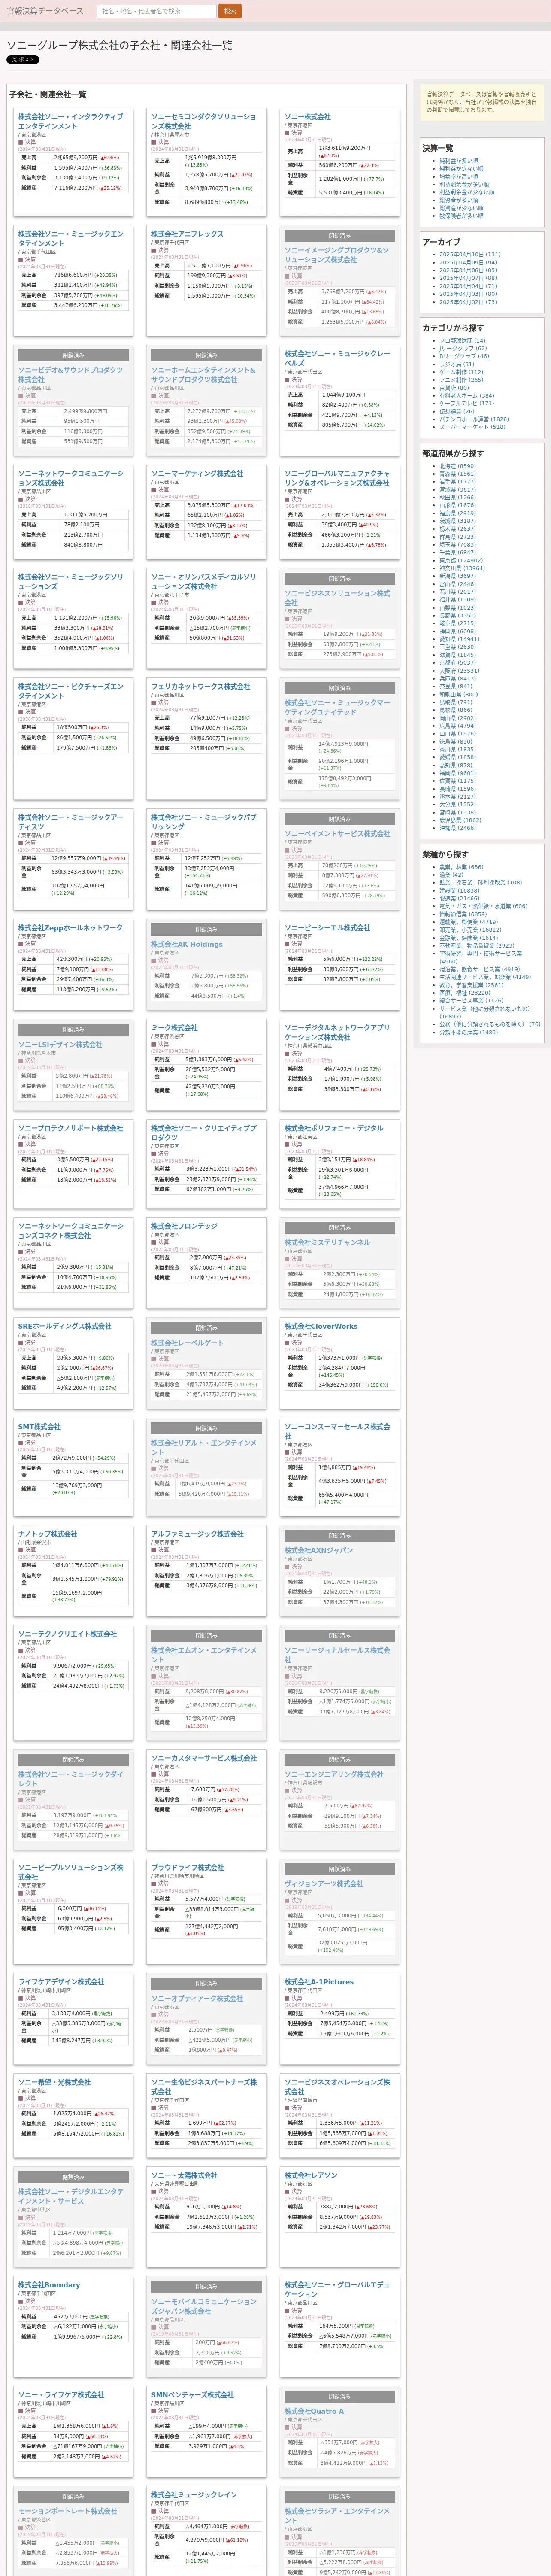Select prefecture 福岡県 (9601)

tap(458, 773)
